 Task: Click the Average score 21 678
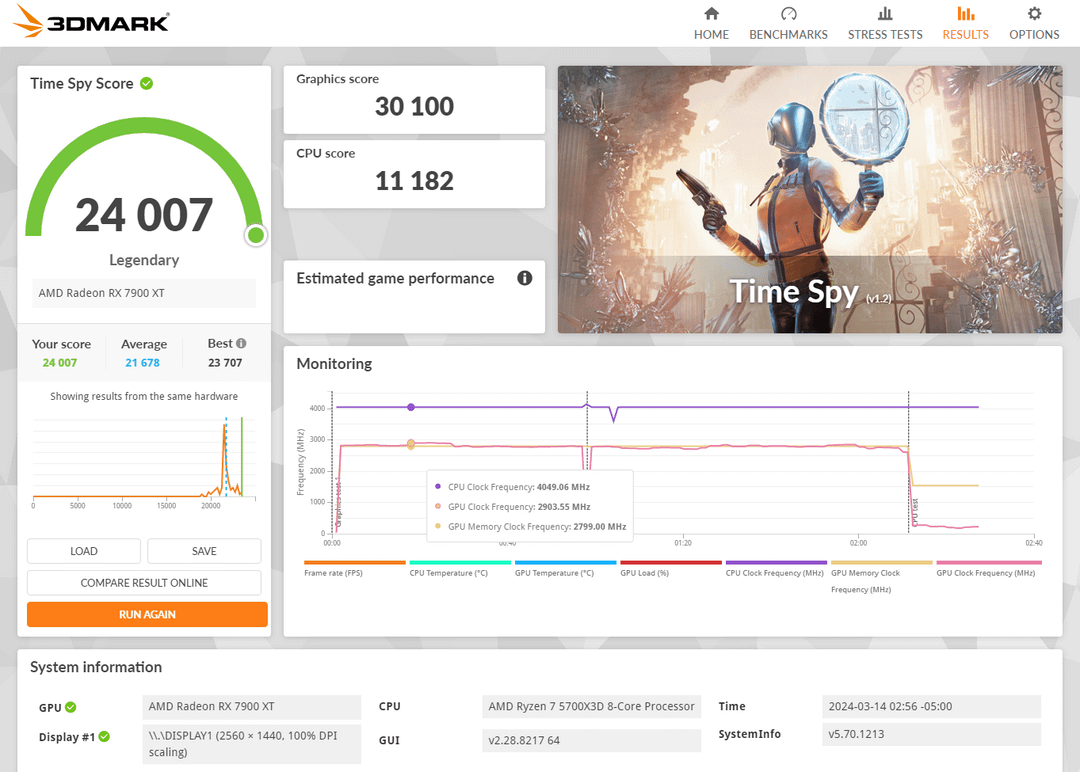143,362
